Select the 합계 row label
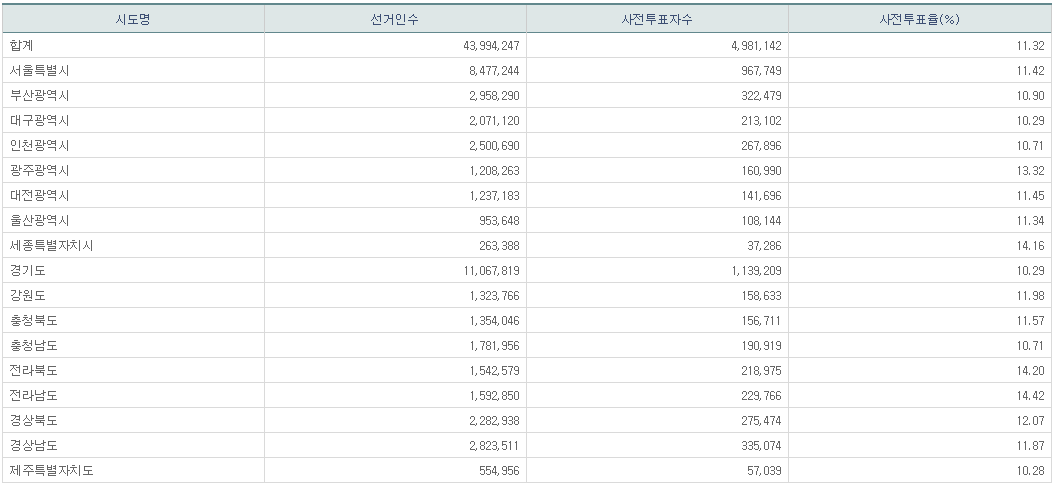 click(x=22, y=45)
